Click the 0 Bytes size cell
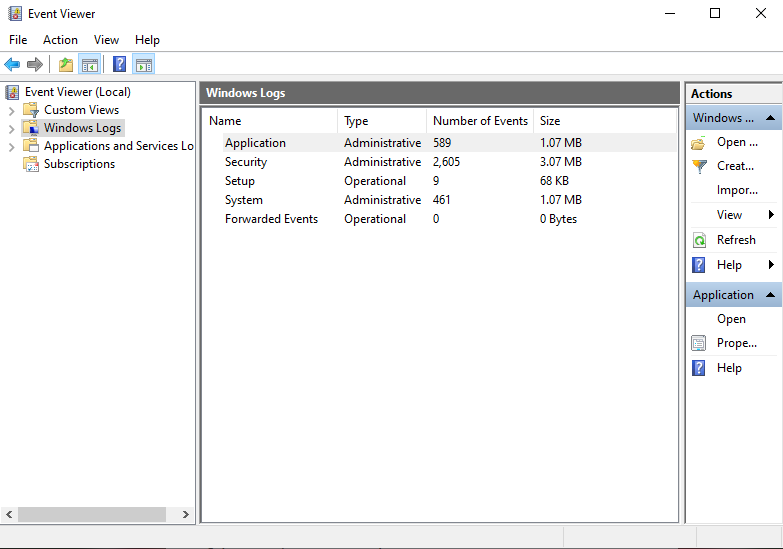The width and height of the screenshot is (783, 549). coord(558,219)
